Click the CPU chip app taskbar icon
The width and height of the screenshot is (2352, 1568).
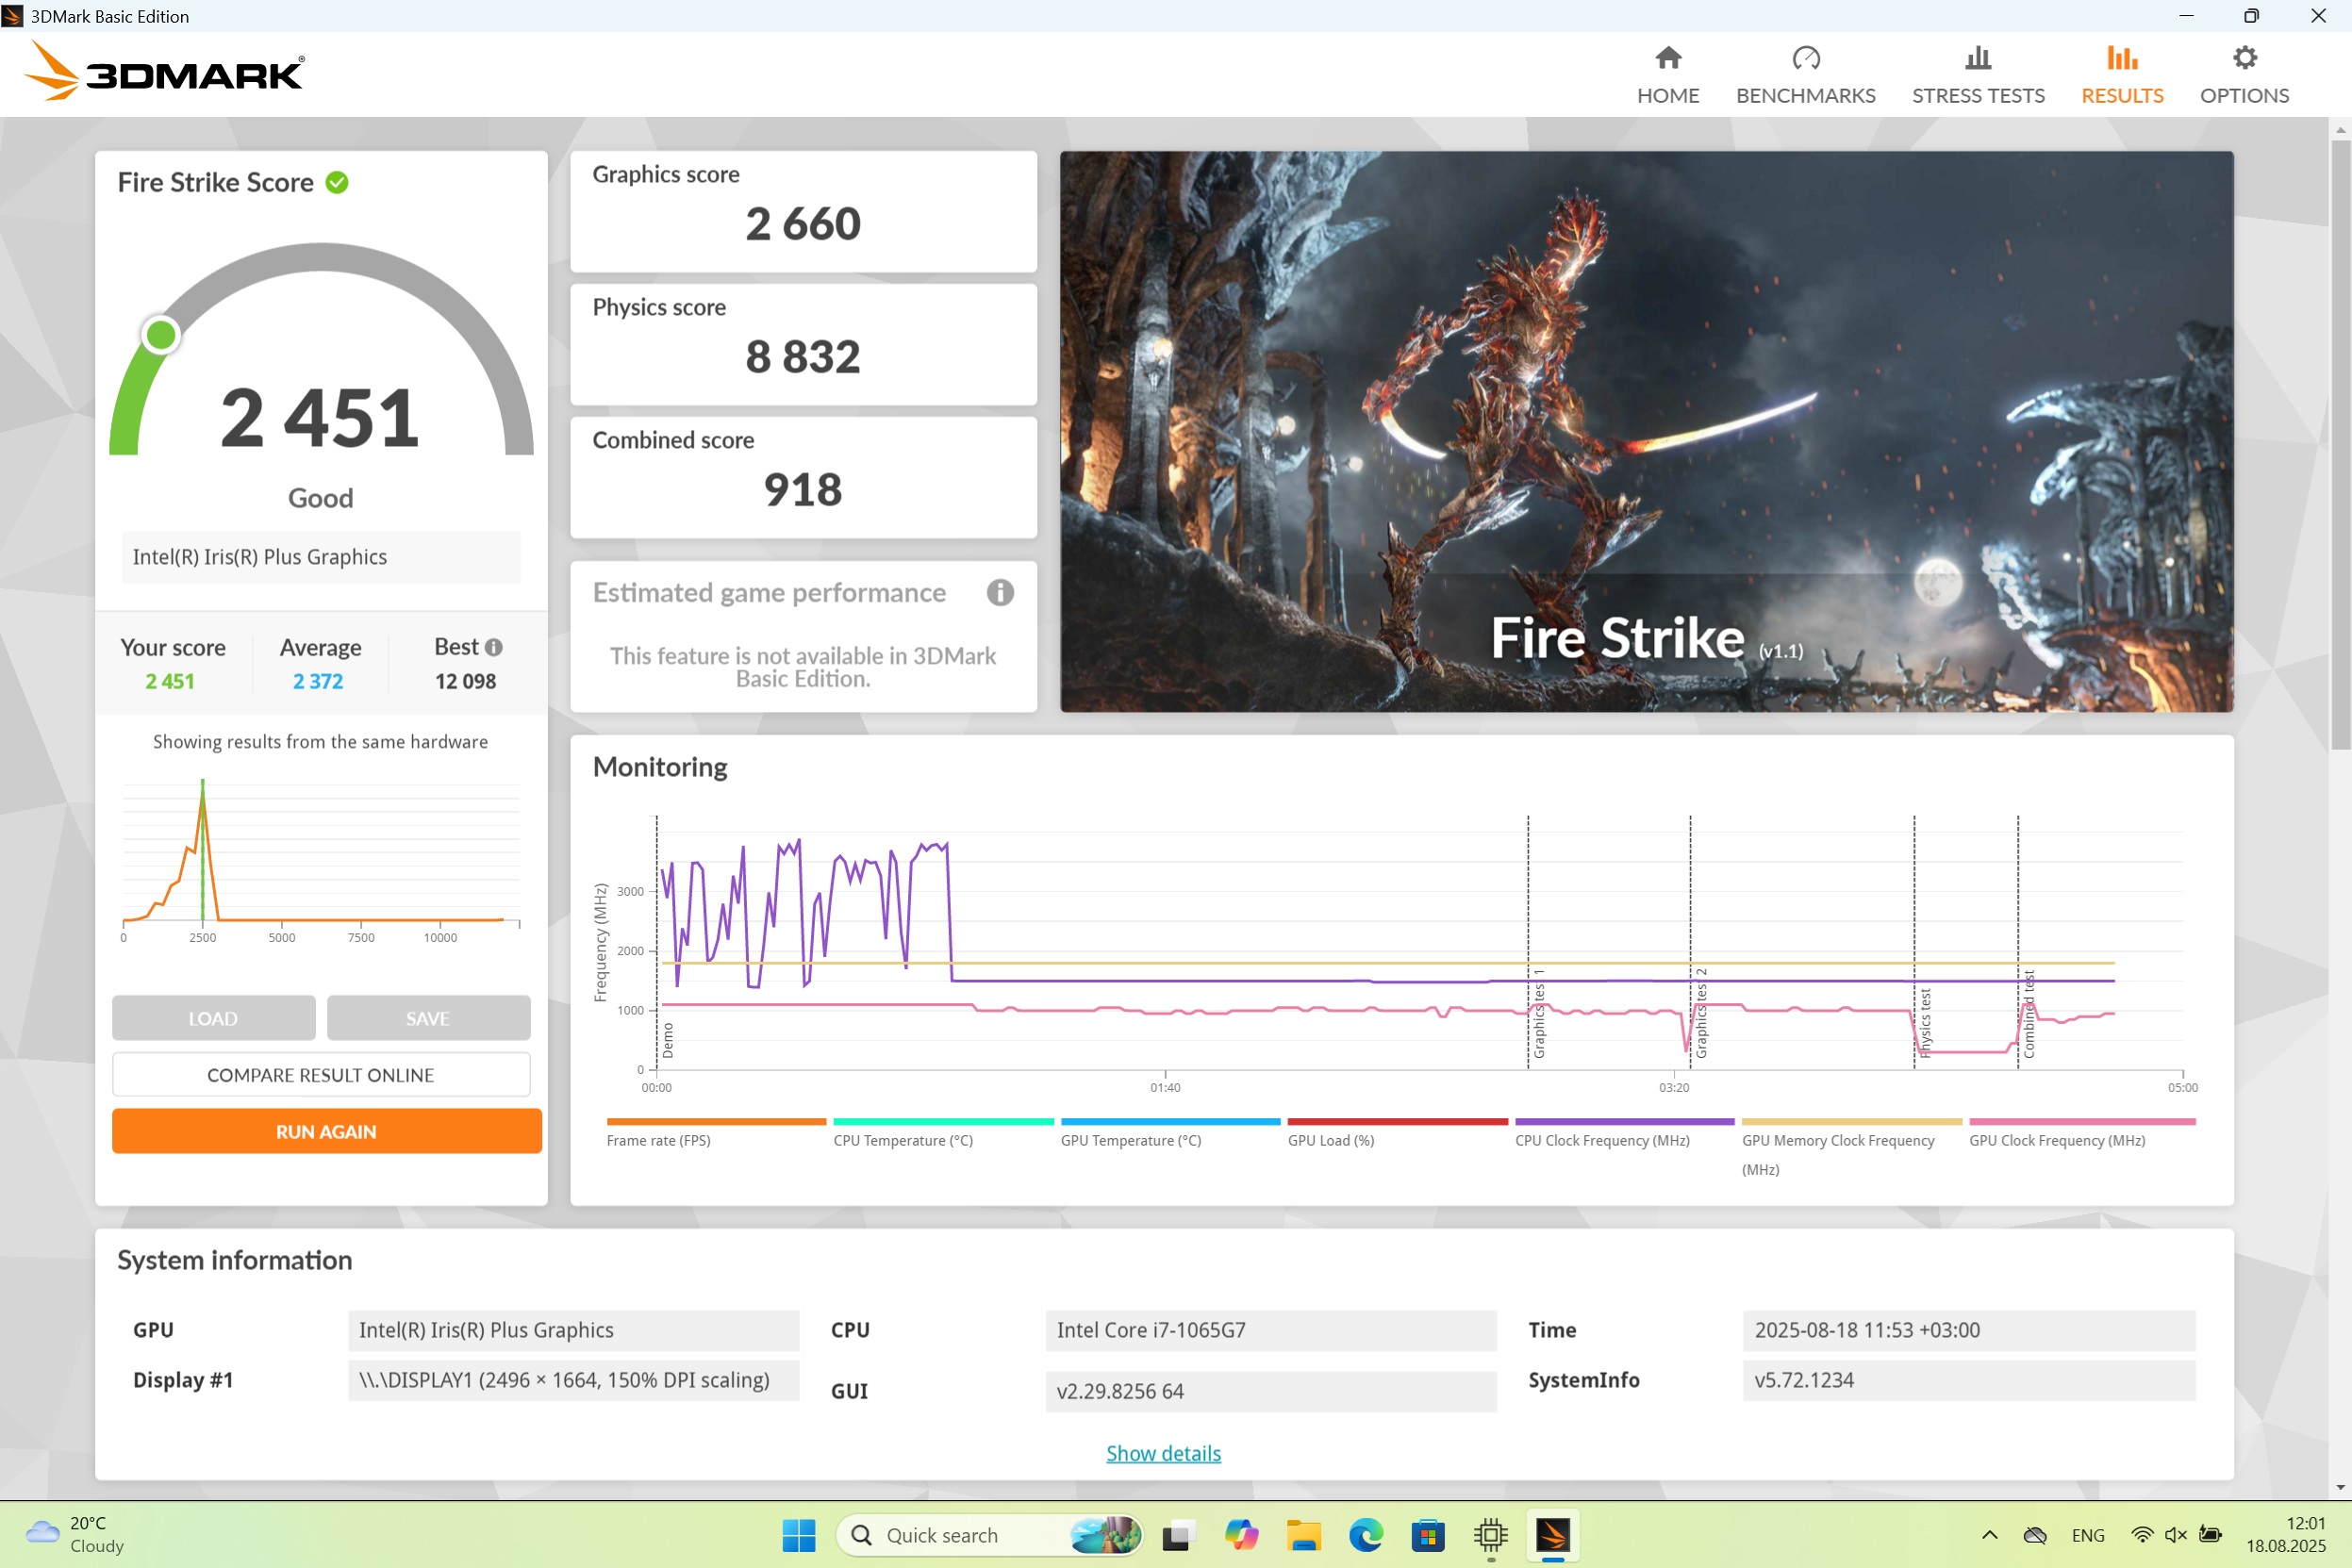[1490, 1535]
